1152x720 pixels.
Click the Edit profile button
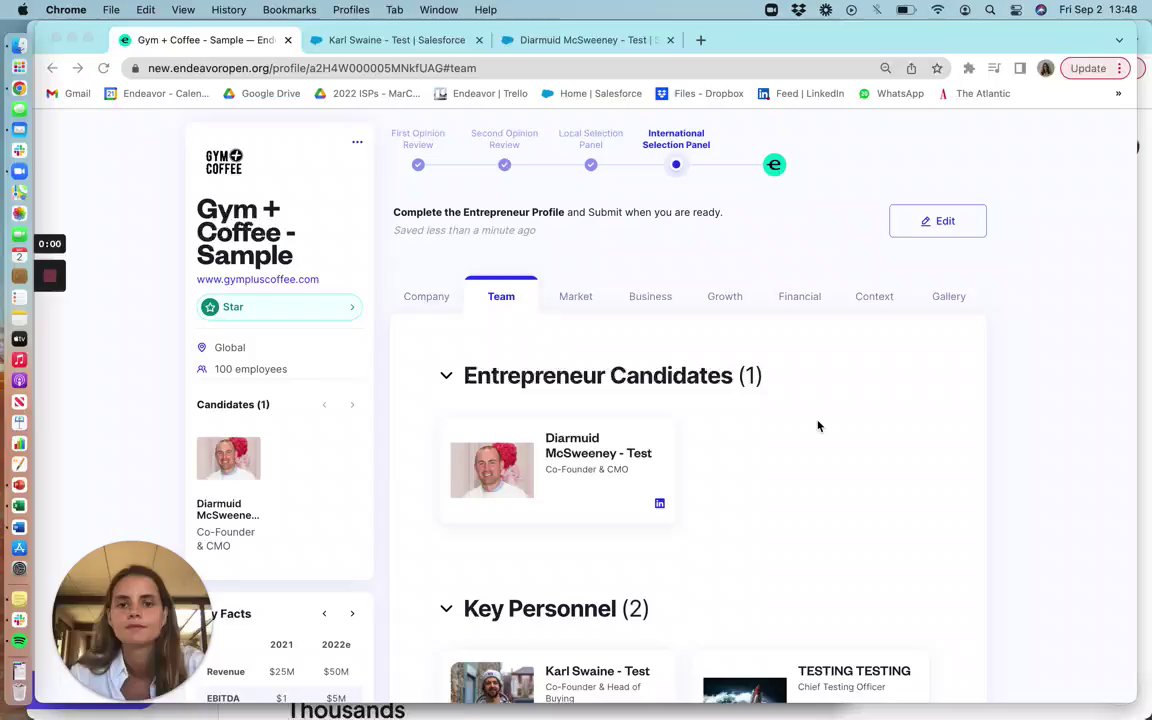(x=937, y=221)
